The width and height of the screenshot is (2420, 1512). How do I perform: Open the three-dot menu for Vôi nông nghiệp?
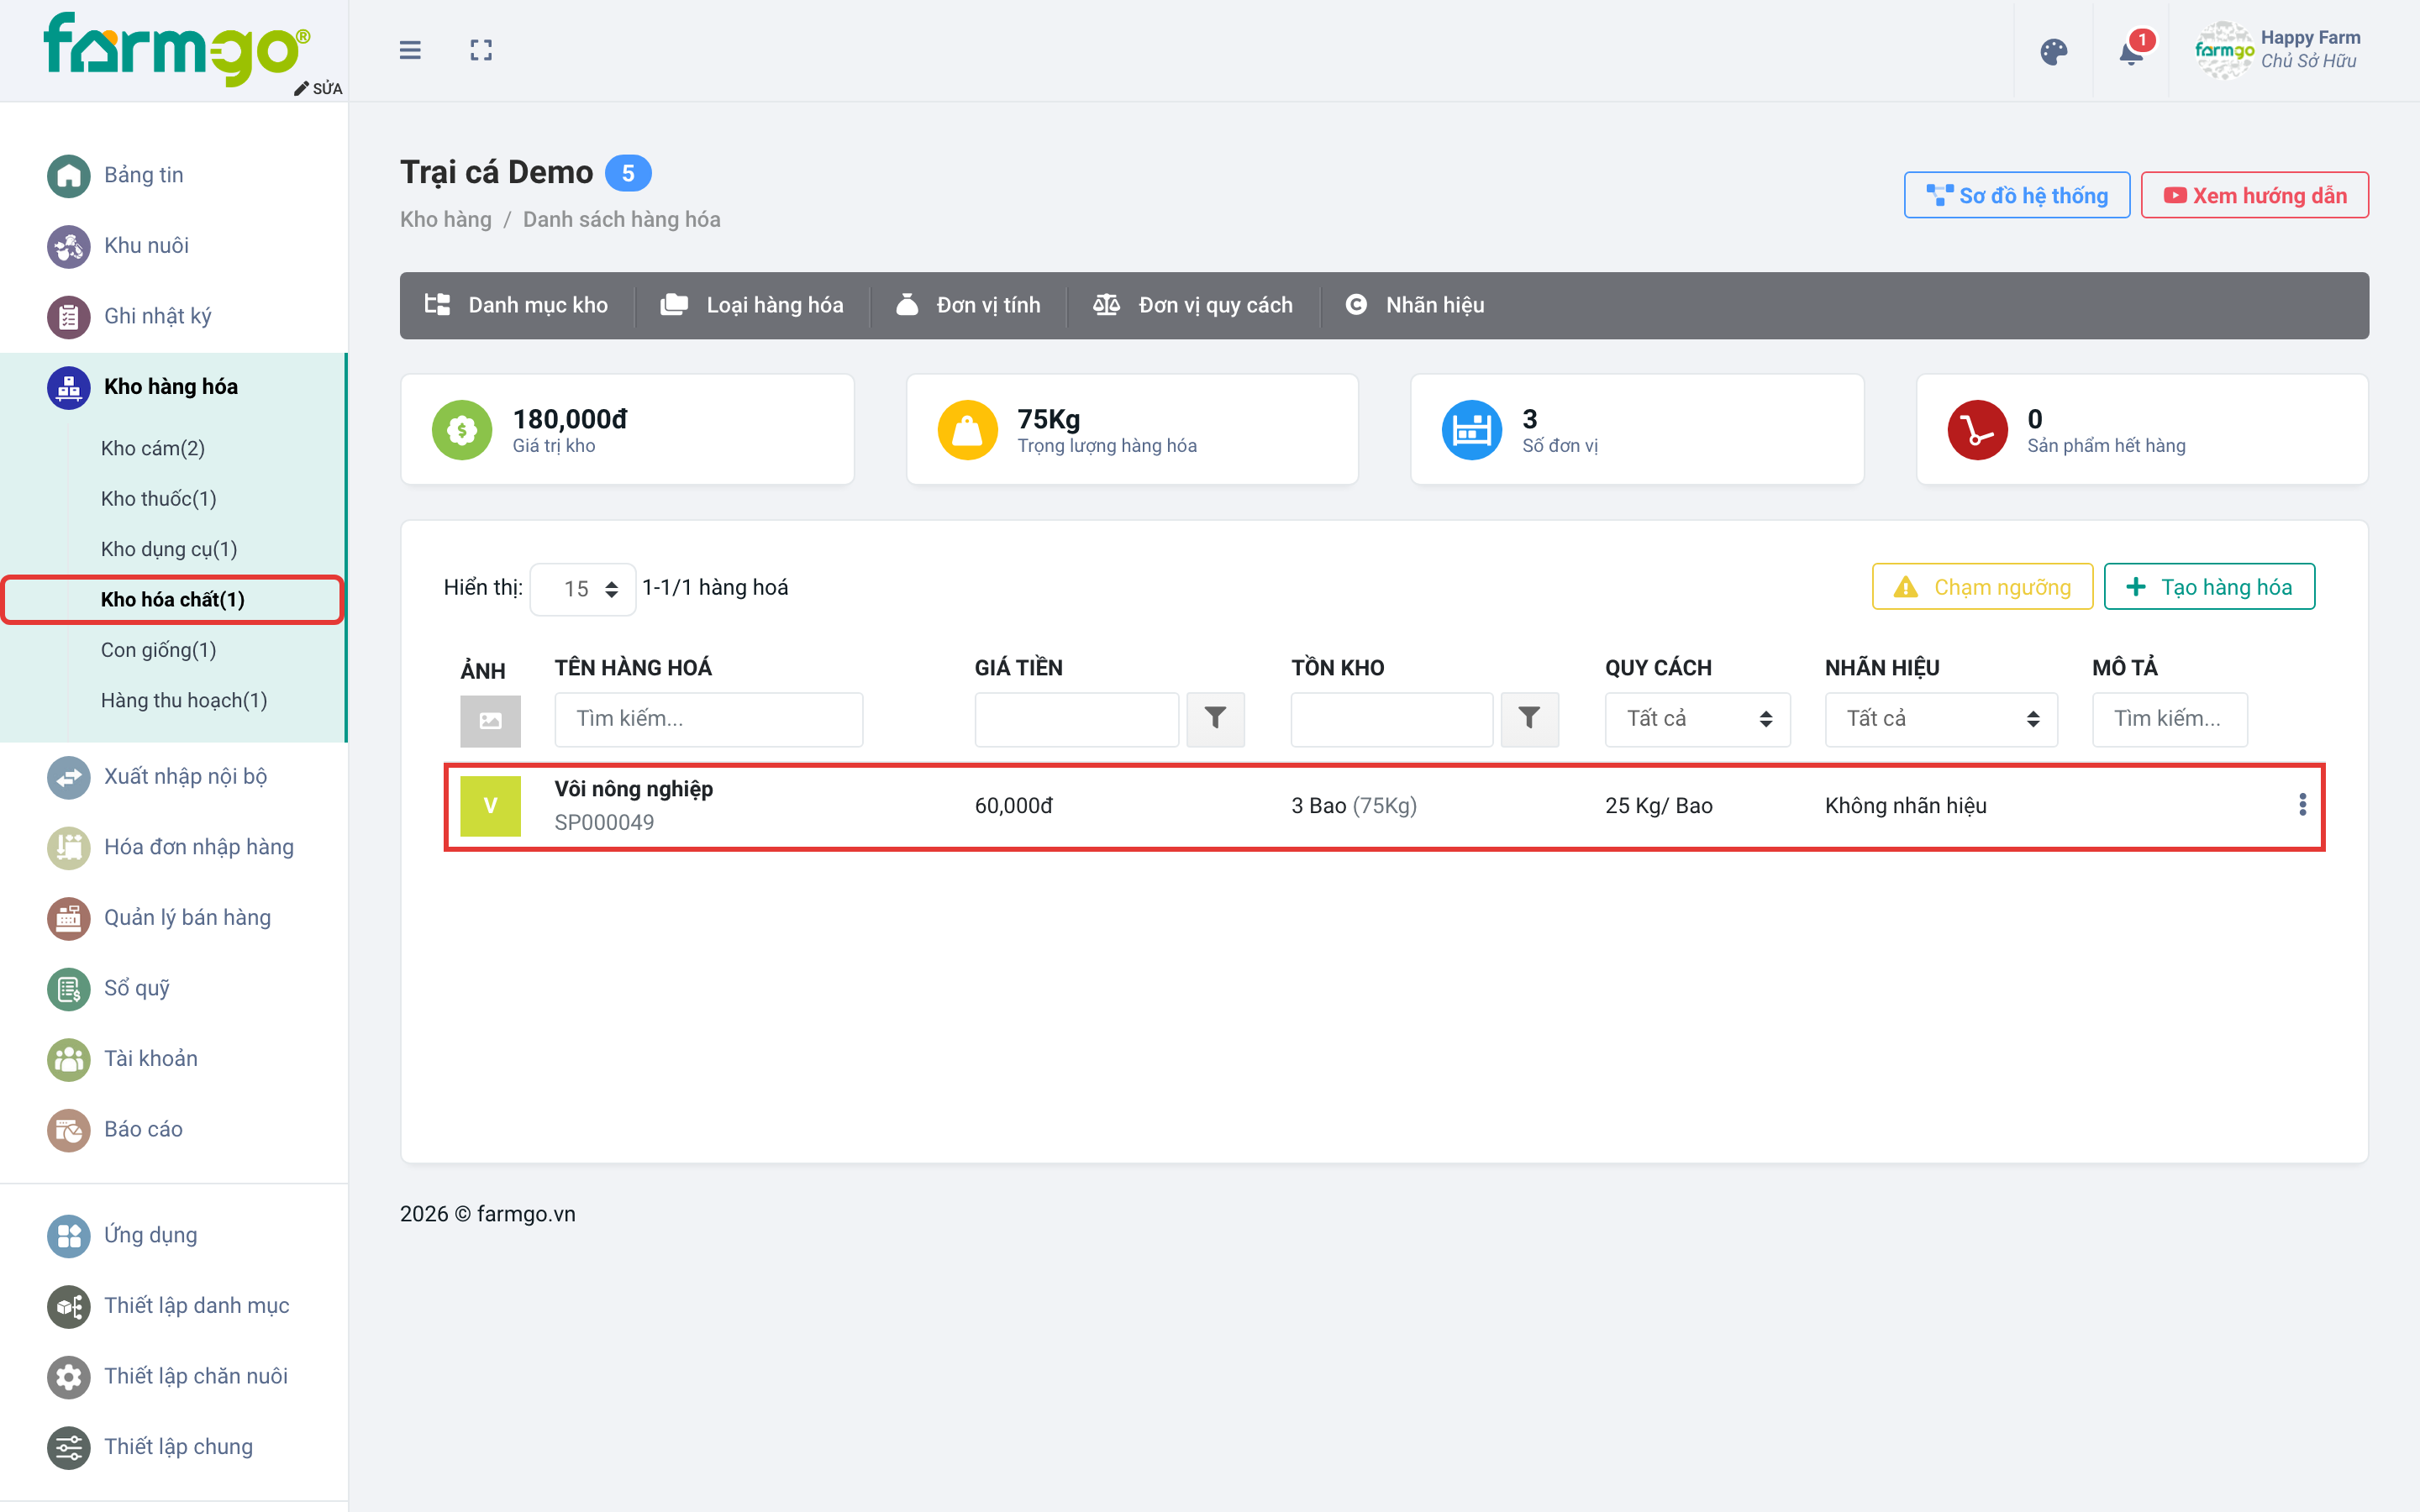[2302, 805]
